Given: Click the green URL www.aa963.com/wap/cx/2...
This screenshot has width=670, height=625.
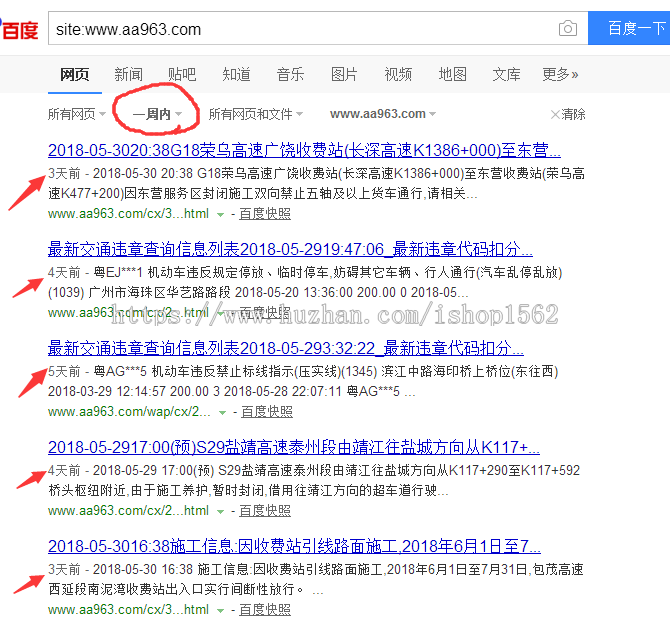Looking at the screenshot, I should [129, 412].
